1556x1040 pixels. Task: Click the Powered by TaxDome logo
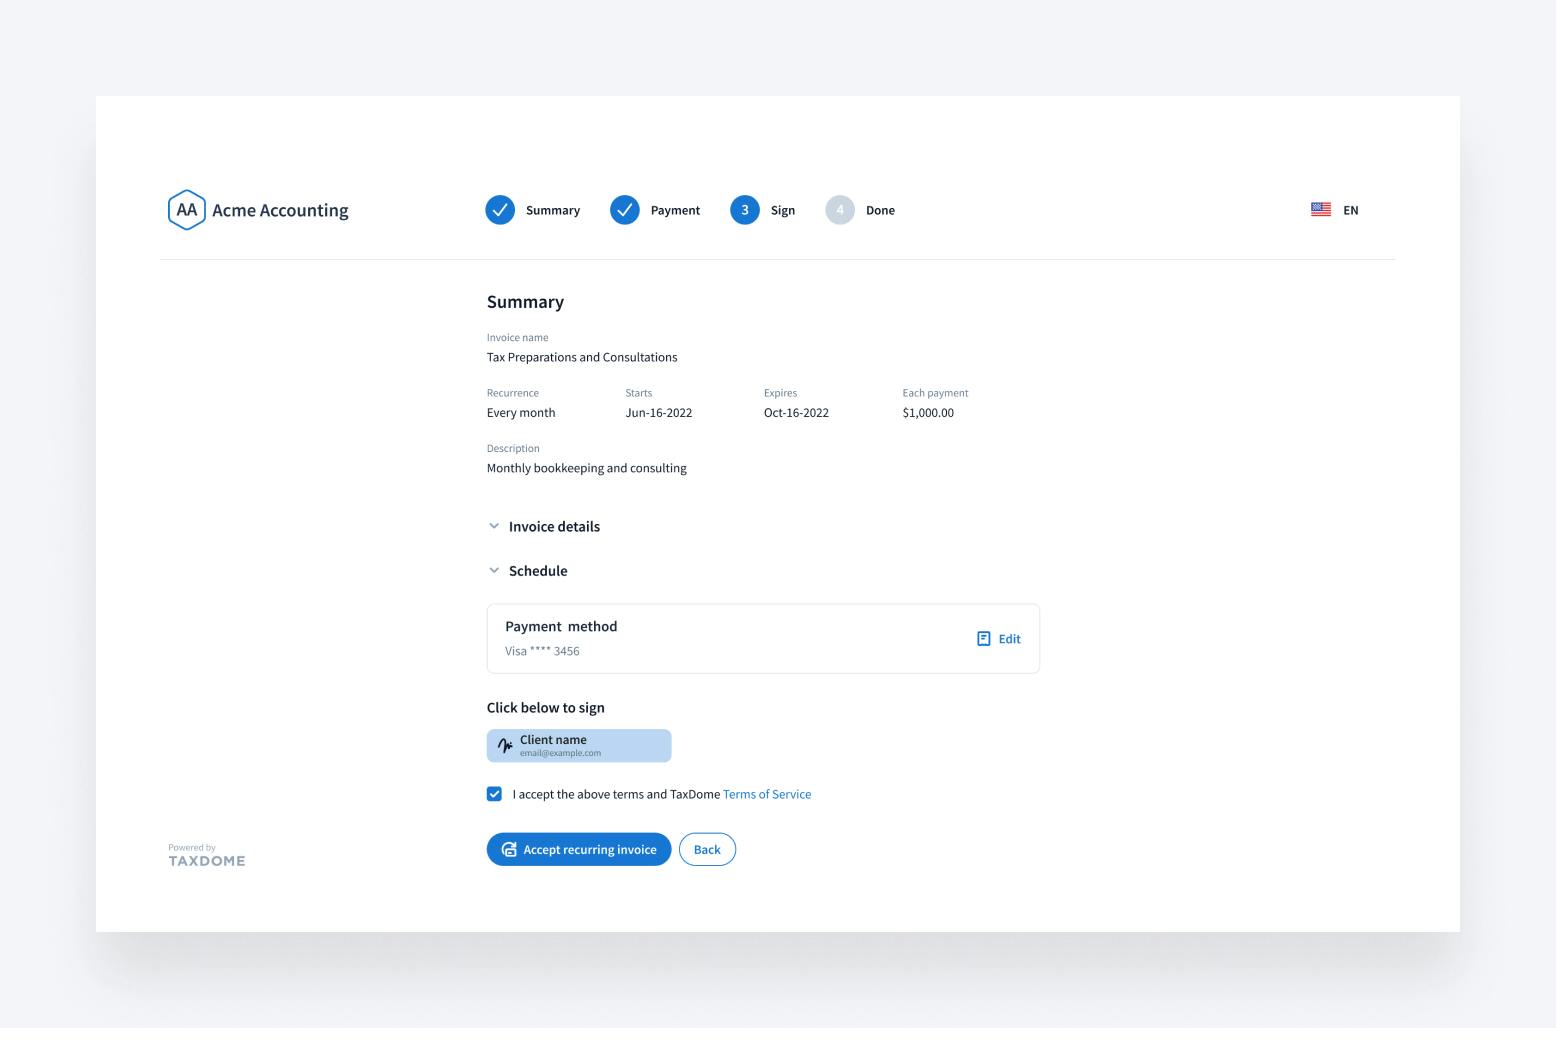pyautogui.click(x=207, y=856)
